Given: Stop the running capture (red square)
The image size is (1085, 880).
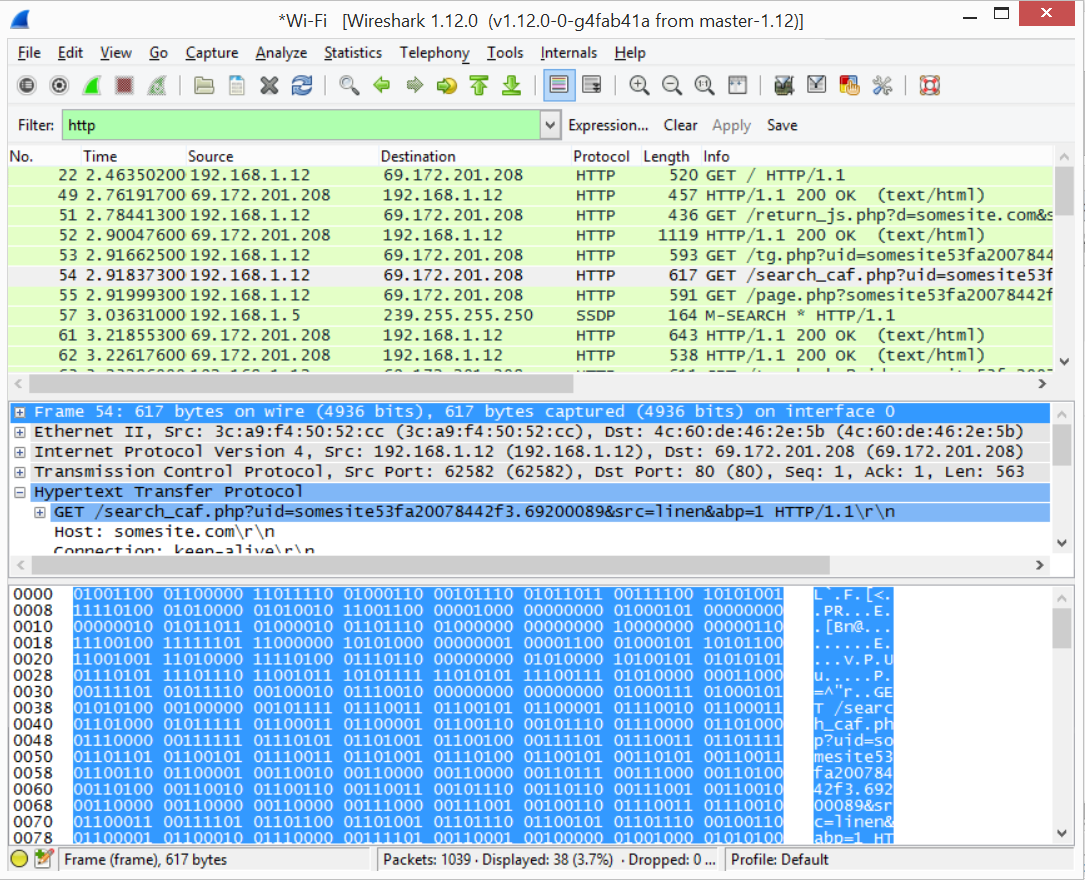Looking at the screenshot, I should (125, 86).
